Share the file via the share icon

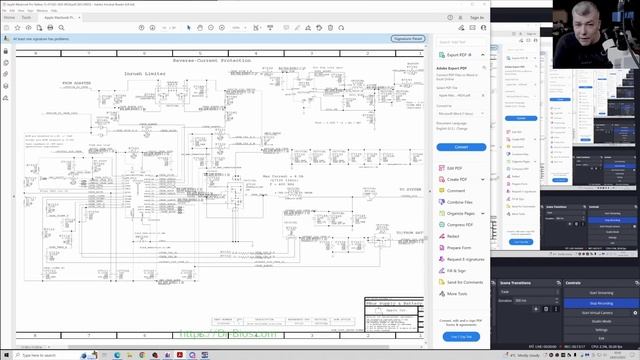[461, 28]
